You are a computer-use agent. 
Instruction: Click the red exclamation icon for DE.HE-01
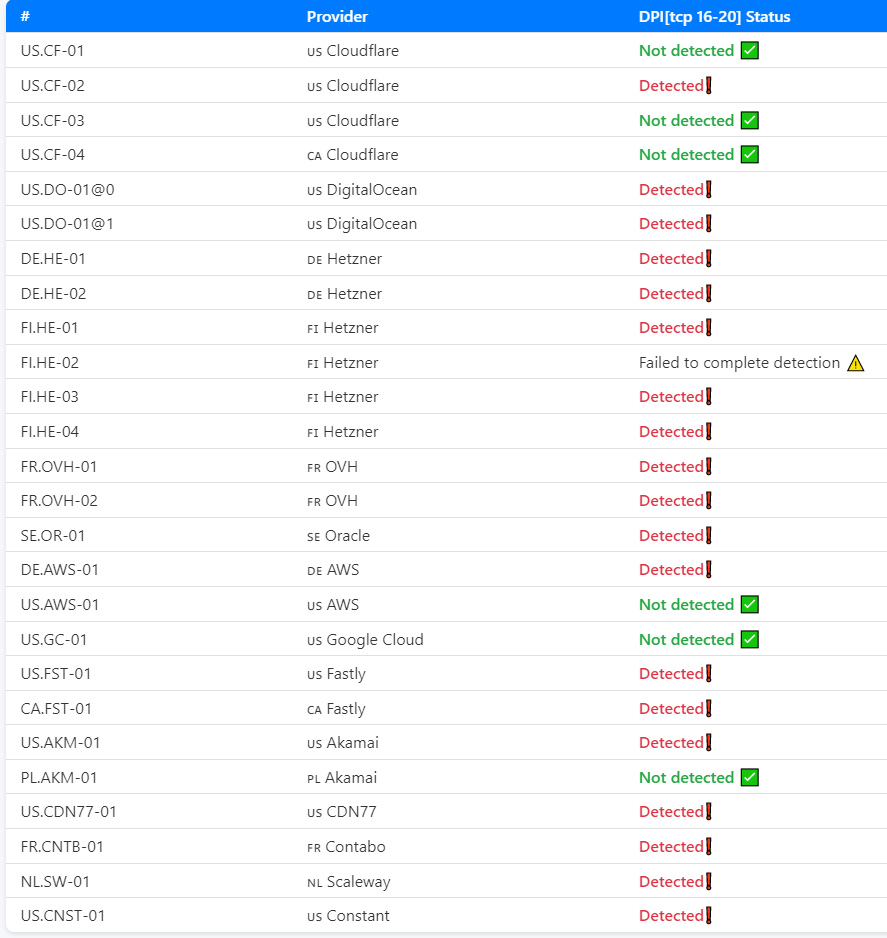709,258
